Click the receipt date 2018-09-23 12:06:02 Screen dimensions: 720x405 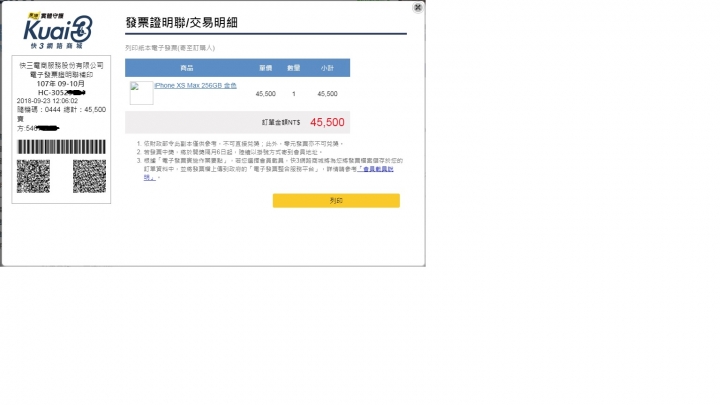click(x=47, y=101)
